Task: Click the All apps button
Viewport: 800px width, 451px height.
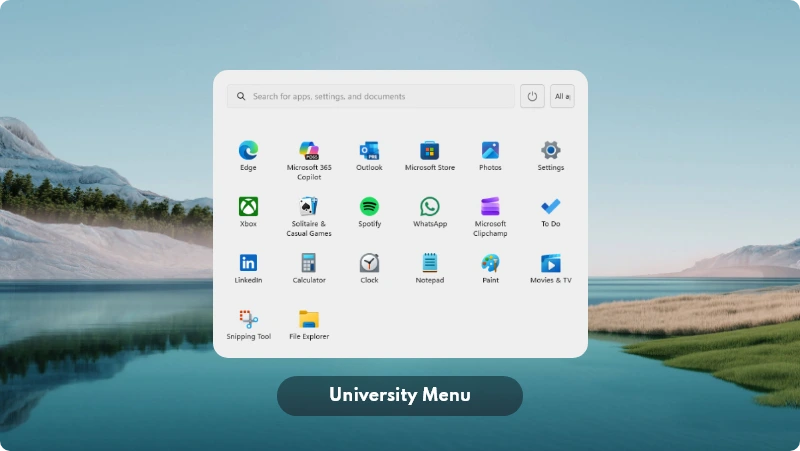Action: click(x=562, y=97)
